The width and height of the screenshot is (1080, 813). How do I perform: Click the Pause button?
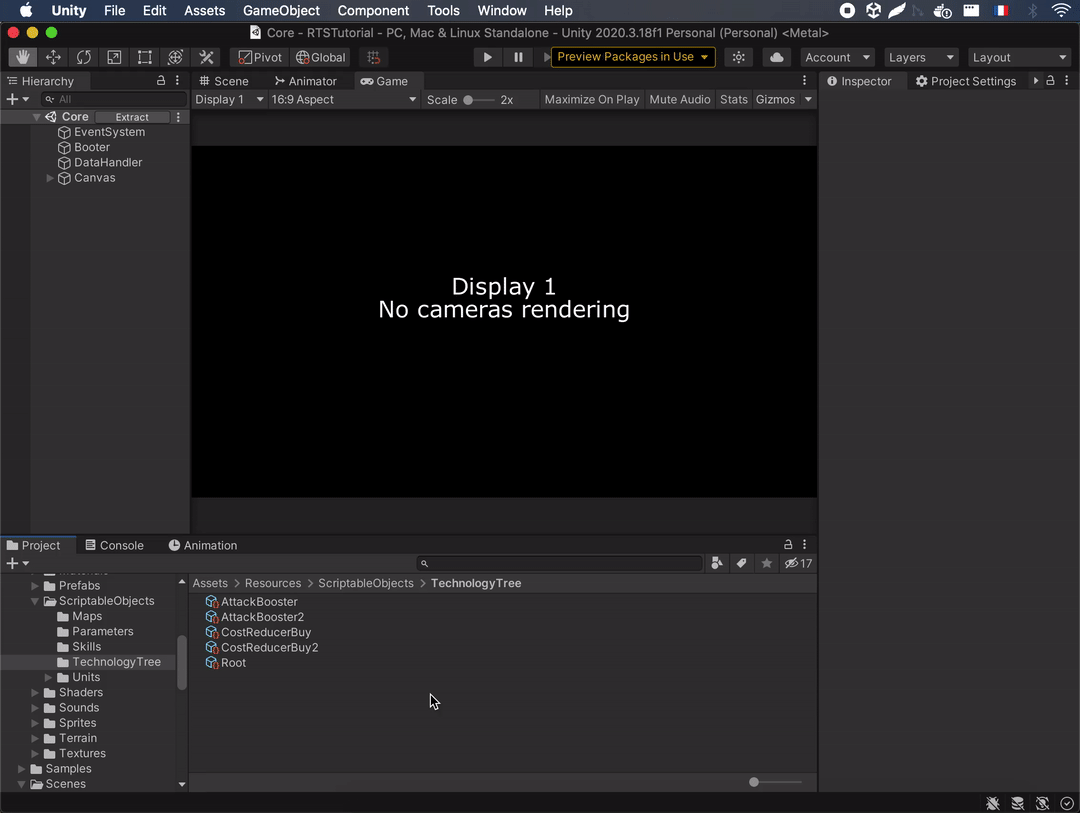(518, 57)
